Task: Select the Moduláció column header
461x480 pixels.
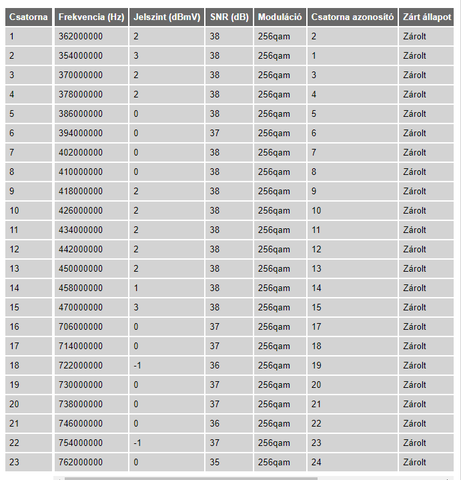Action: pos(280,17)
